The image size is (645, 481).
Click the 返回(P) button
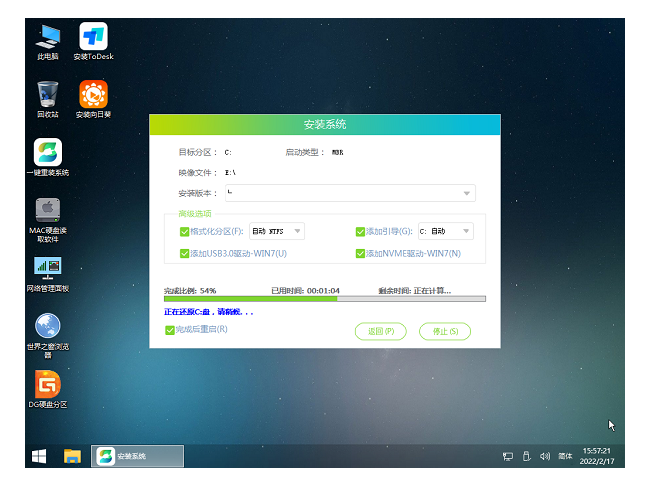[x=381, y=331]
